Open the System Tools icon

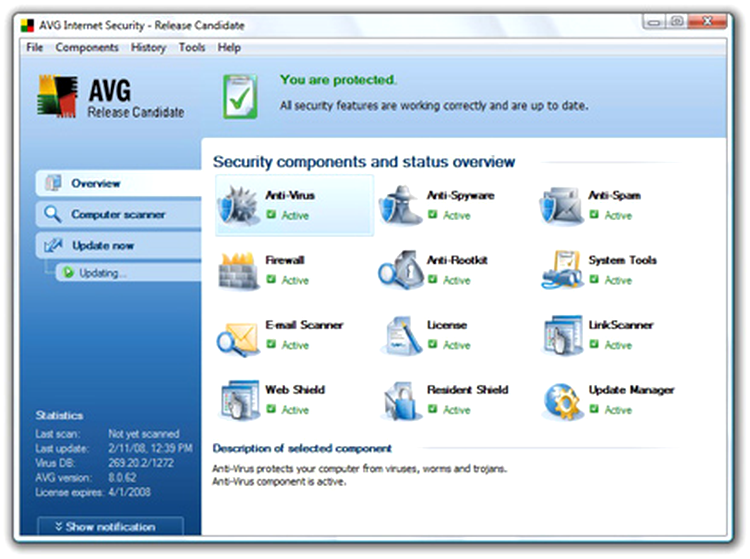562,270
